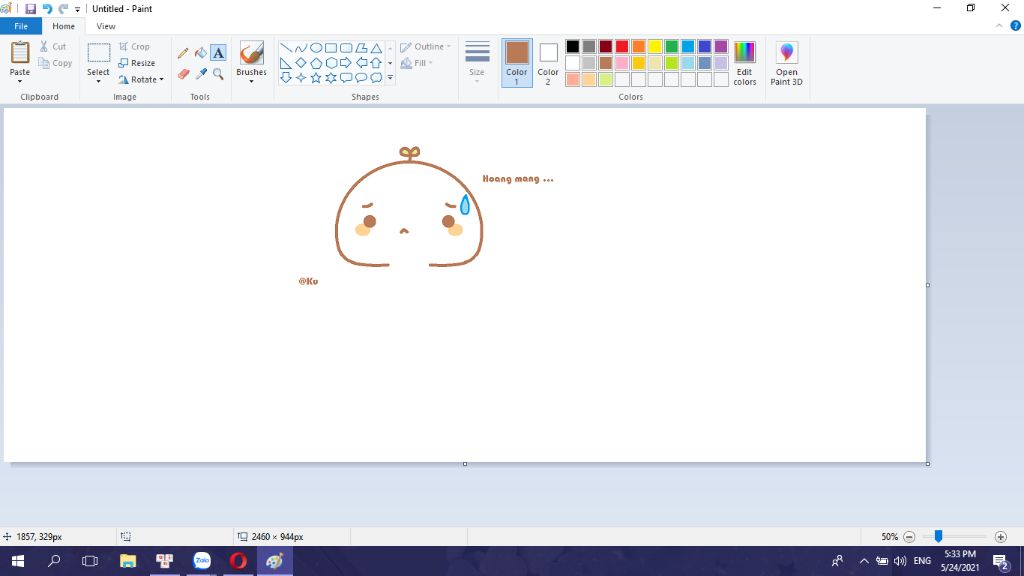This screenshot has width=1024, height=576.
Task: Click the ENG language indicator
Action: click(922, 561)
